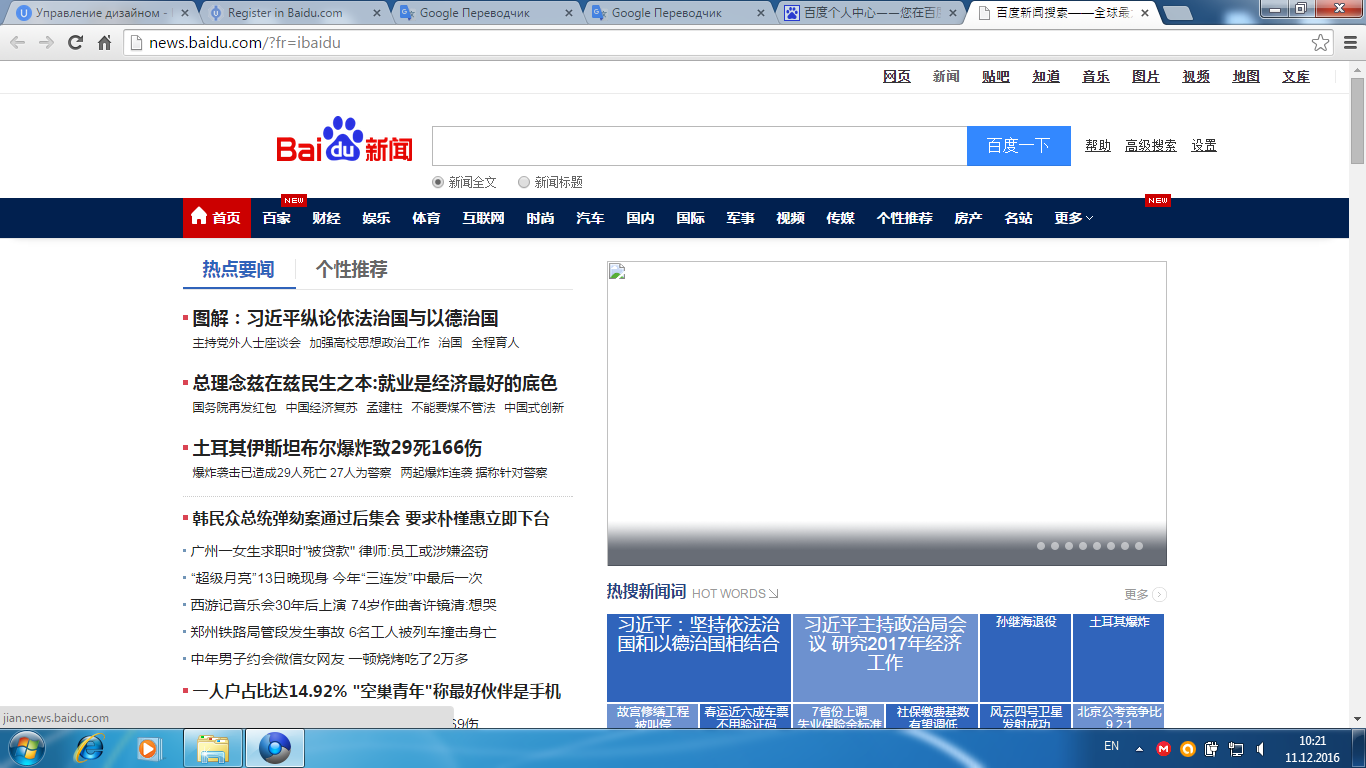Click the red M tray icon
Viewport: 1366px width, 768px height.
[1163, 748]
